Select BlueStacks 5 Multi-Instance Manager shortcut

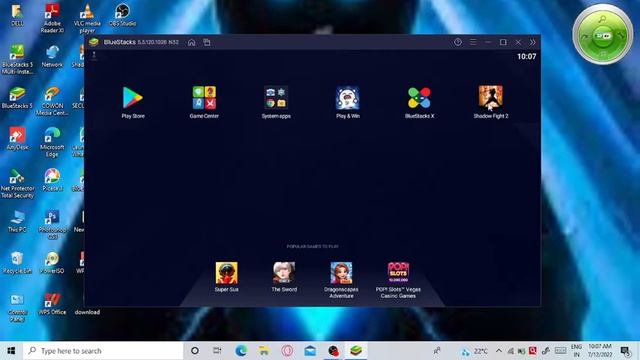click(17, 60)
